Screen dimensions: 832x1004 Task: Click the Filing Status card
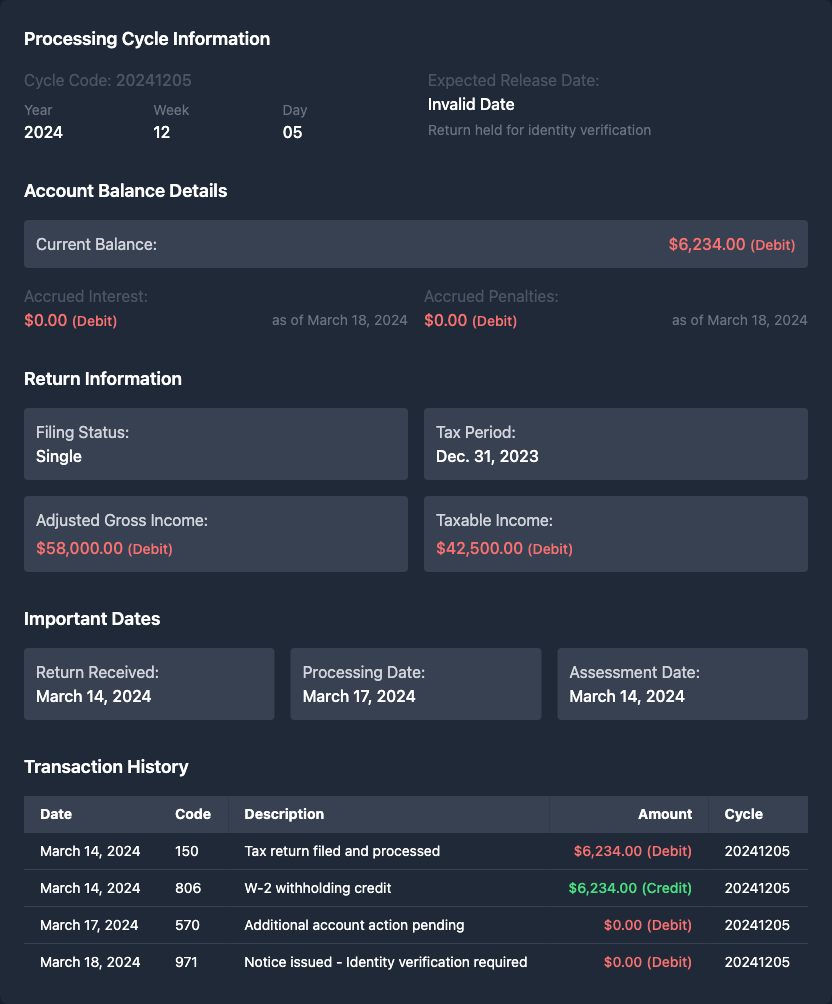coord(216,444)
